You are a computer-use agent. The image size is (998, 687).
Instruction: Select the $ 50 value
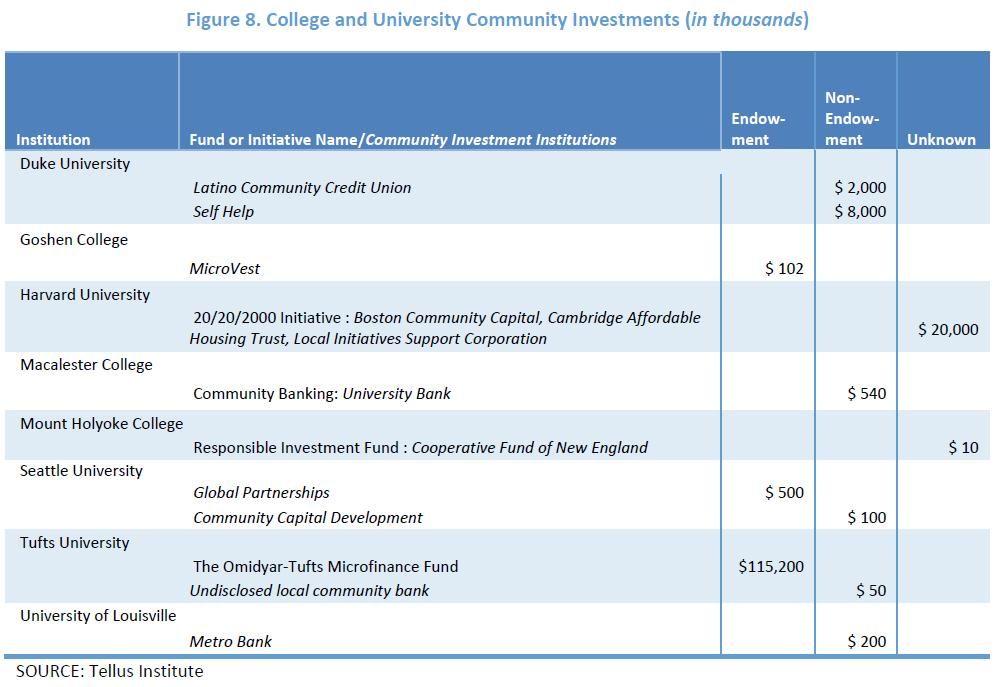871,591
